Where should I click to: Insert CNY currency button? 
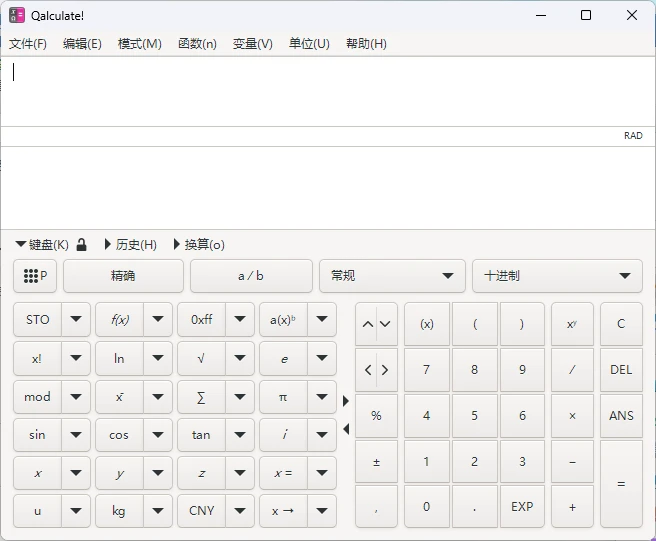(x=202, y=511)
